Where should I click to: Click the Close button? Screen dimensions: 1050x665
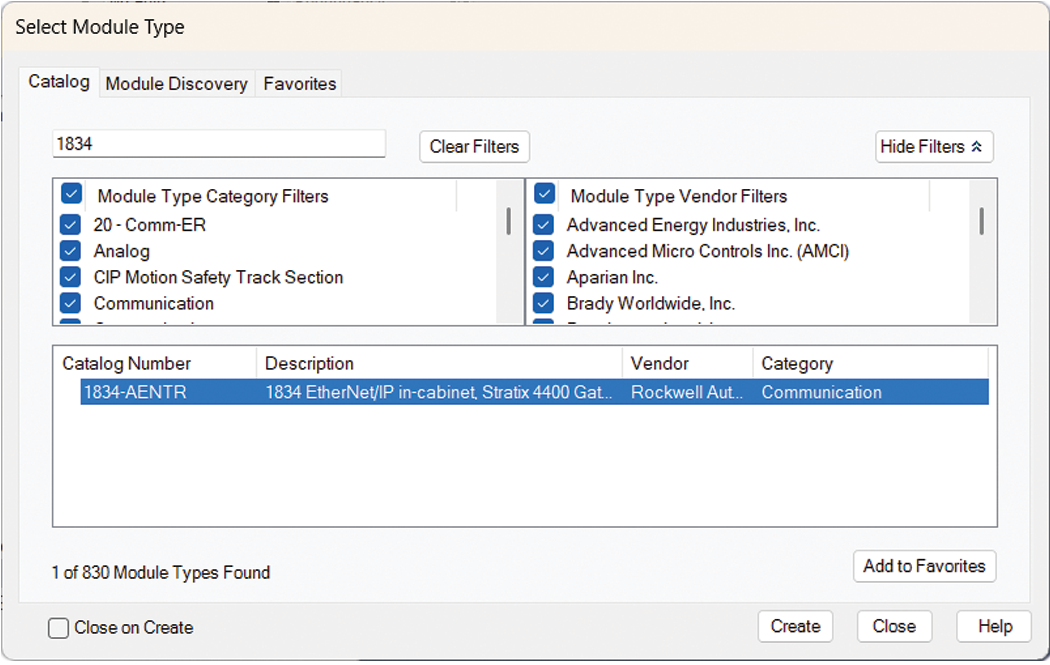[x=894, y=627]
